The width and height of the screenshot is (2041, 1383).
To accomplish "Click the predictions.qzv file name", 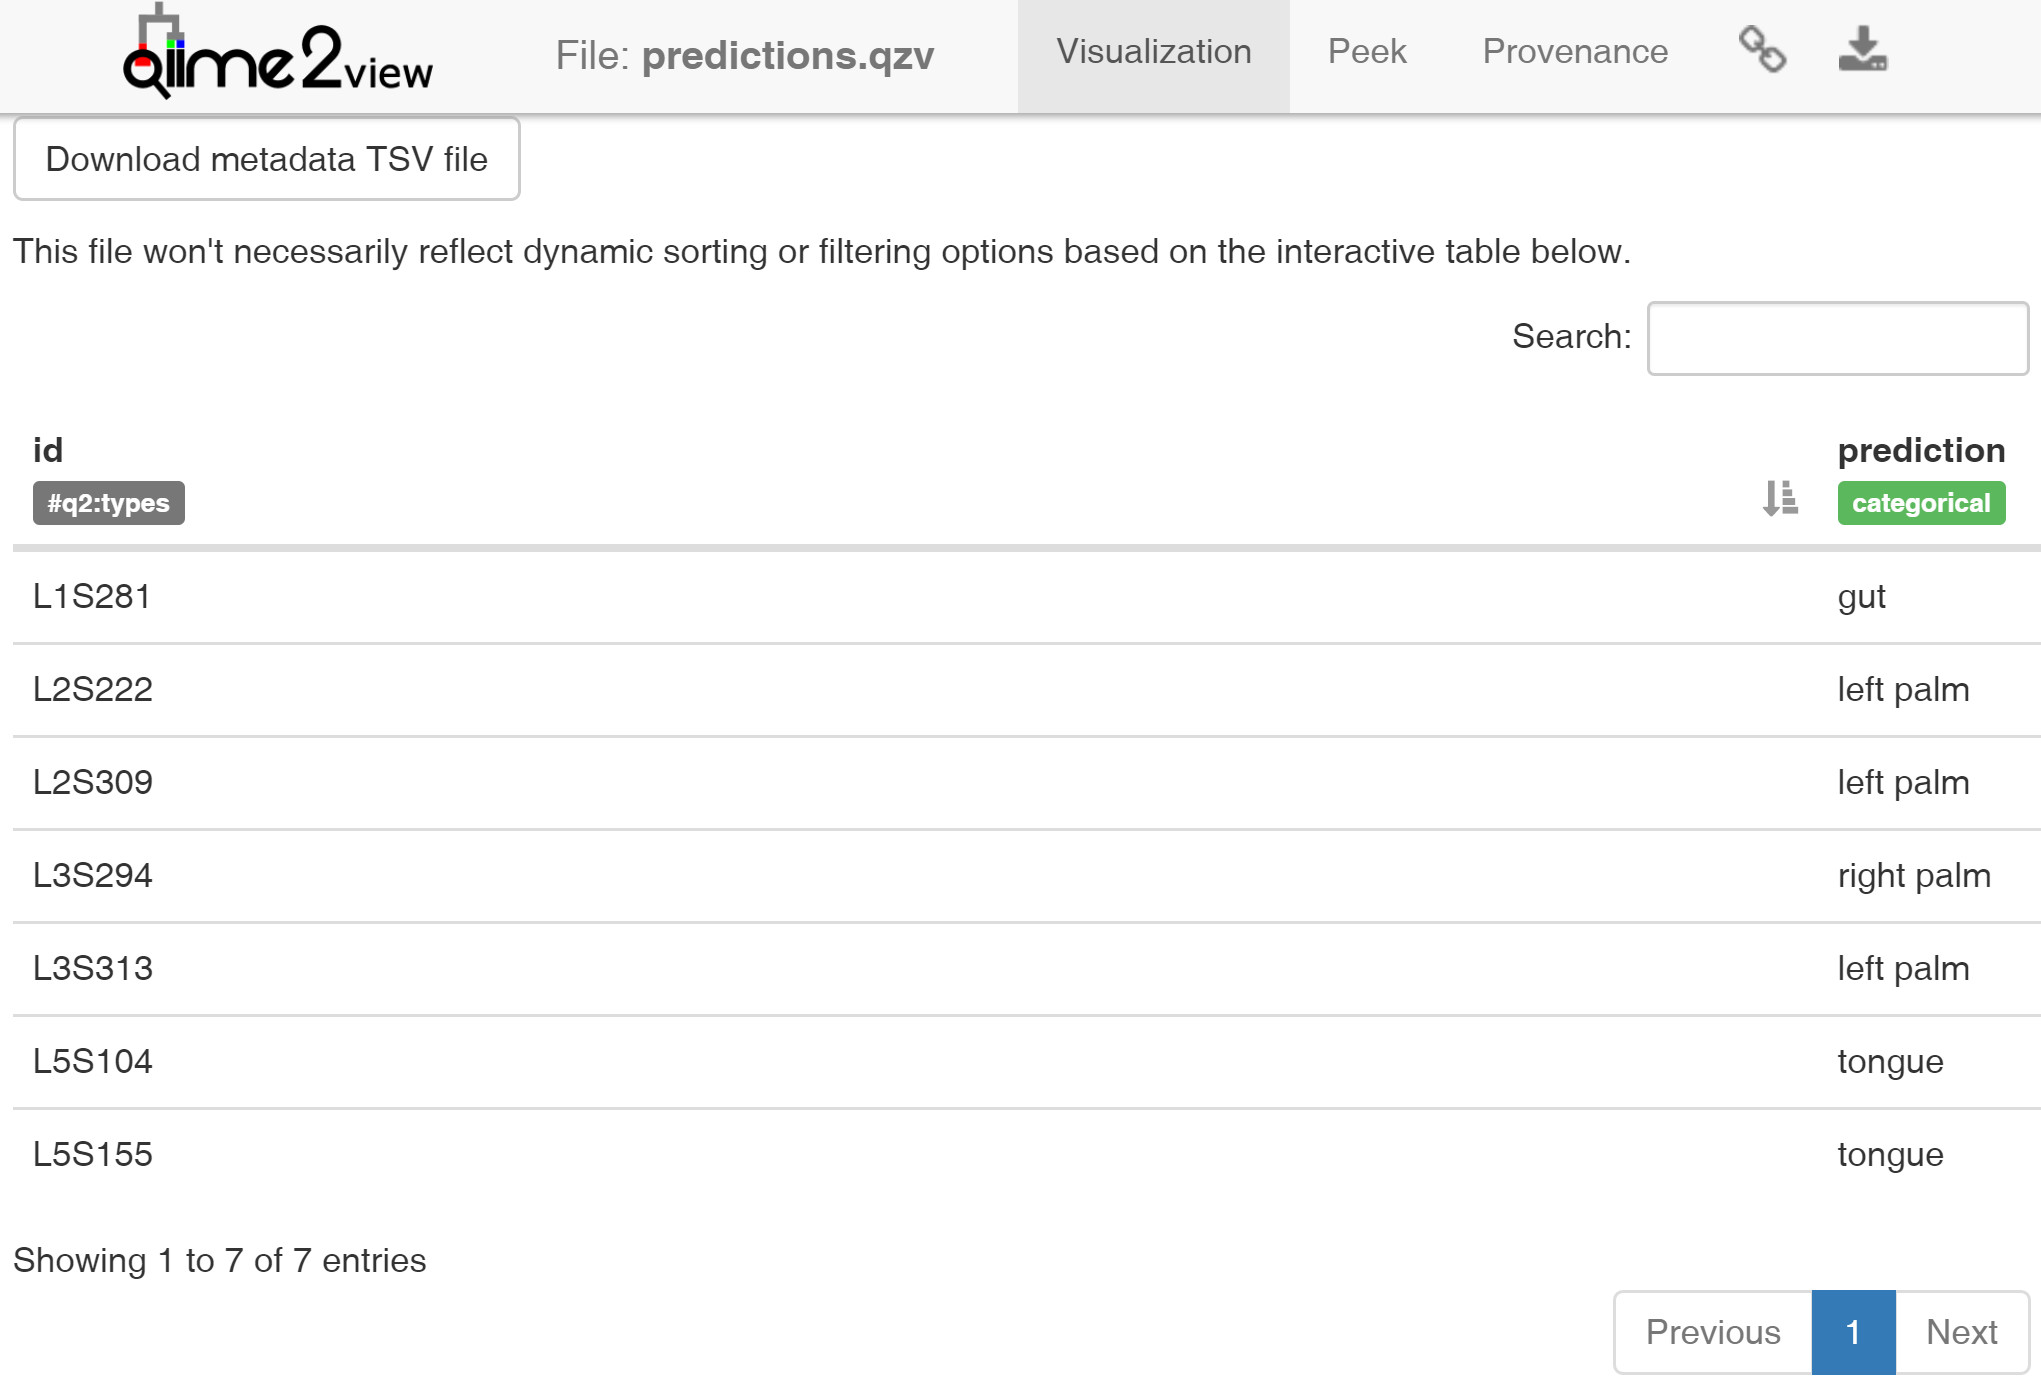I will [x=788, y=55].
